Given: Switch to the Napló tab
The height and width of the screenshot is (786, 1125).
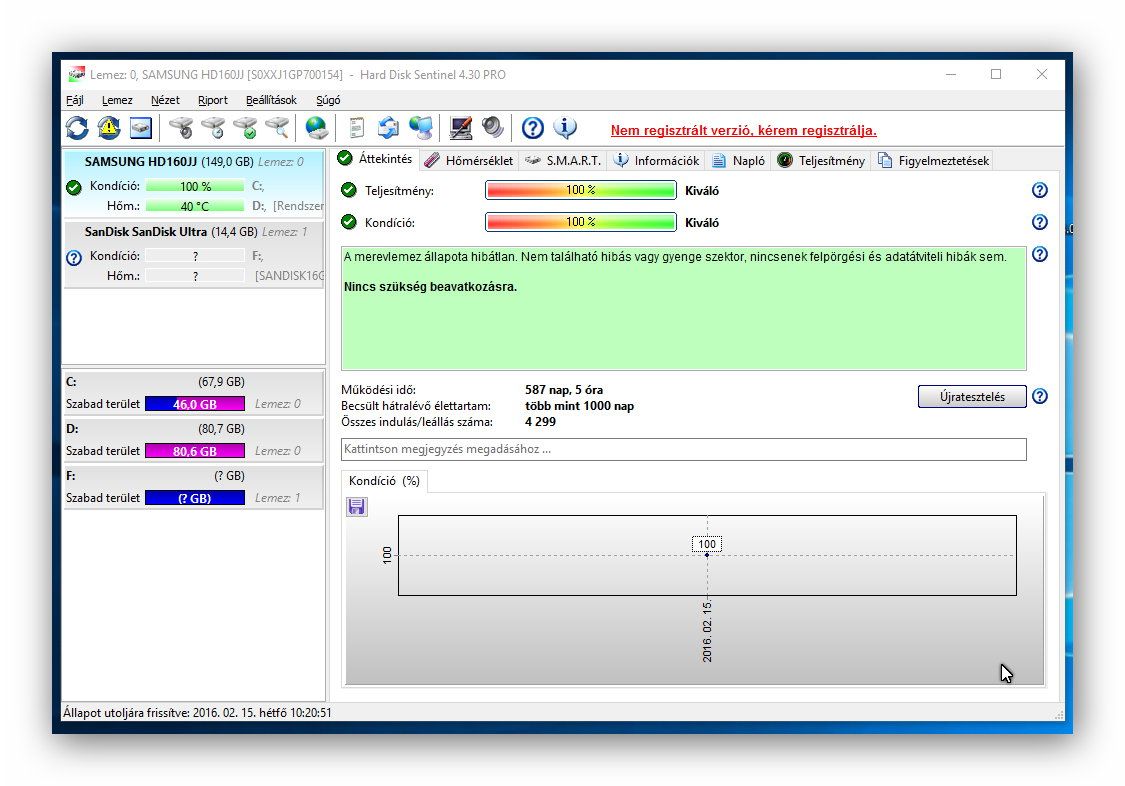Looking at the screenshot, I should (738, 161).
